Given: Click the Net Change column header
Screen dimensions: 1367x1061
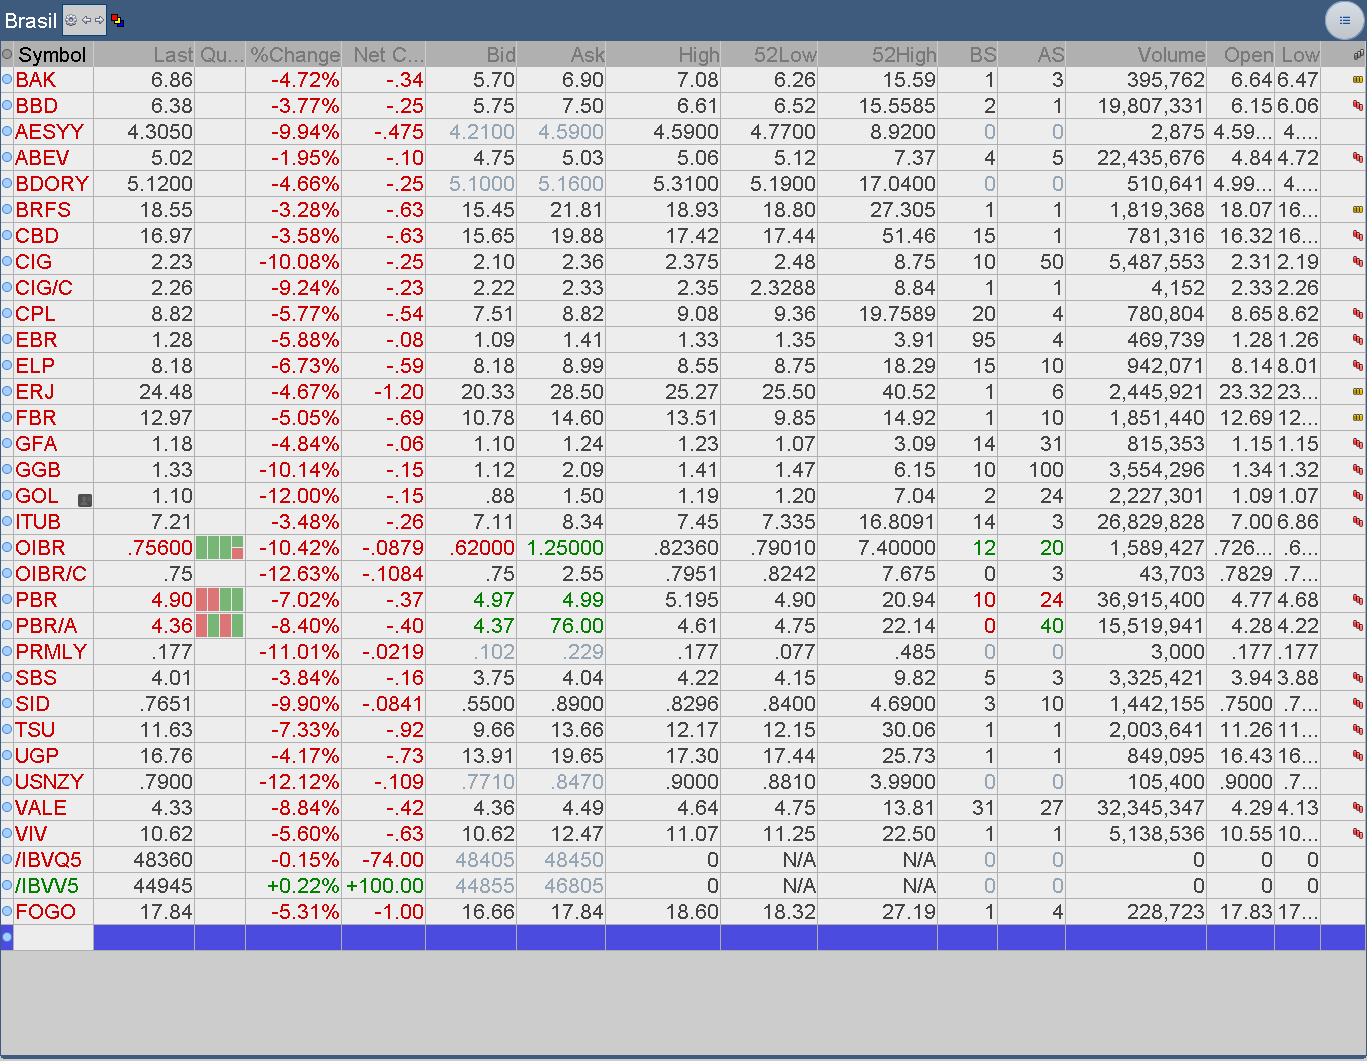Looking at the screenshot, I should (384, 55).
